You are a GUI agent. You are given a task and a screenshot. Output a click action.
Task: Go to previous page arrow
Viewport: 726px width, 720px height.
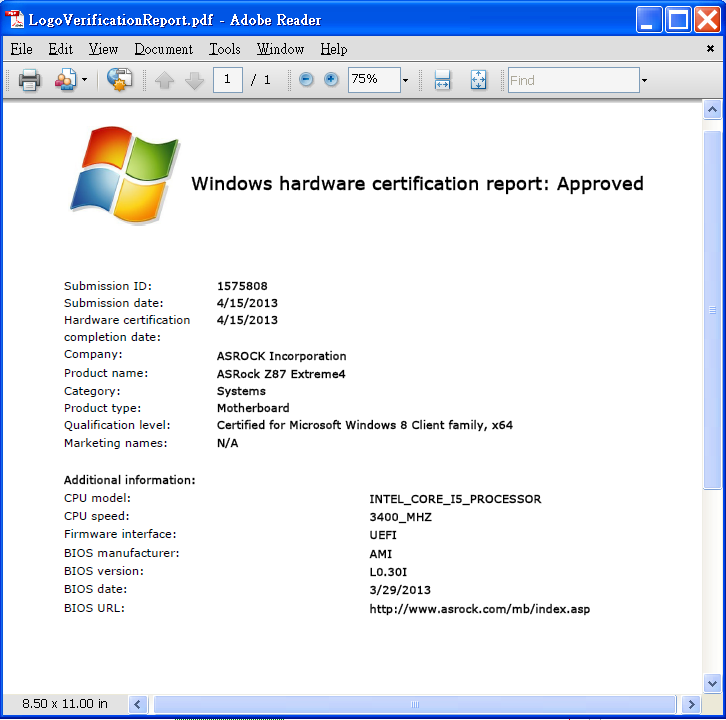coord(164,80)
